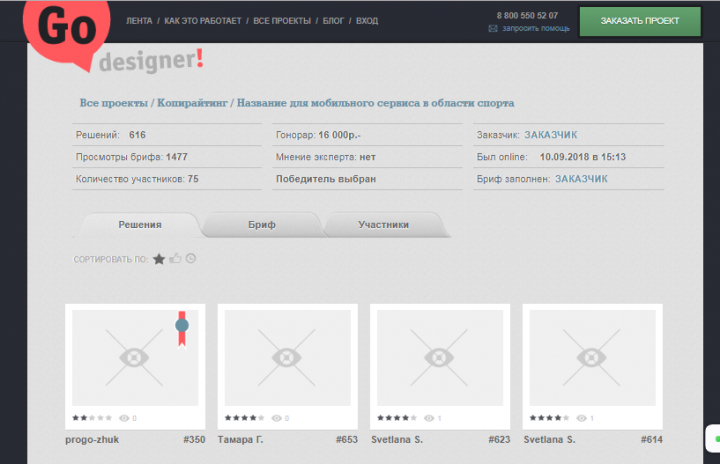Click views eye icon under progo-zhuk solution
This screenshot has height=464, width=720.
tap(124, 418)
